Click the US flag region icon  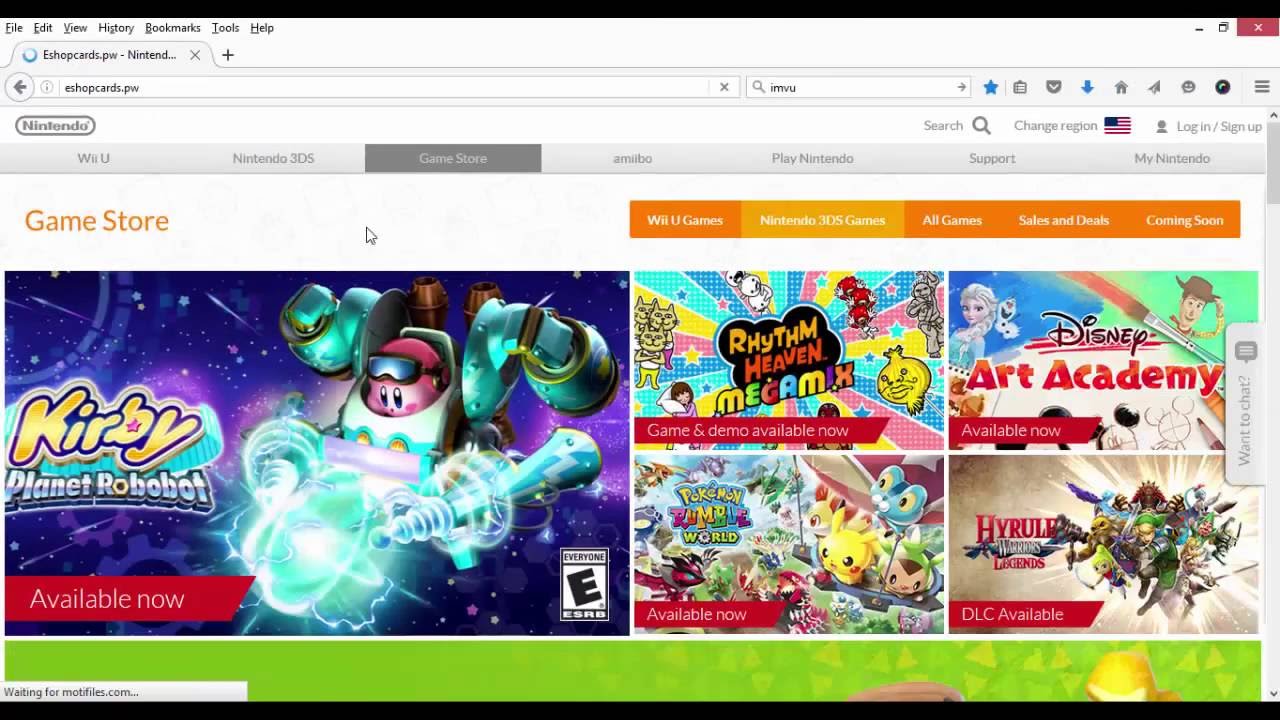[1117, 126]
